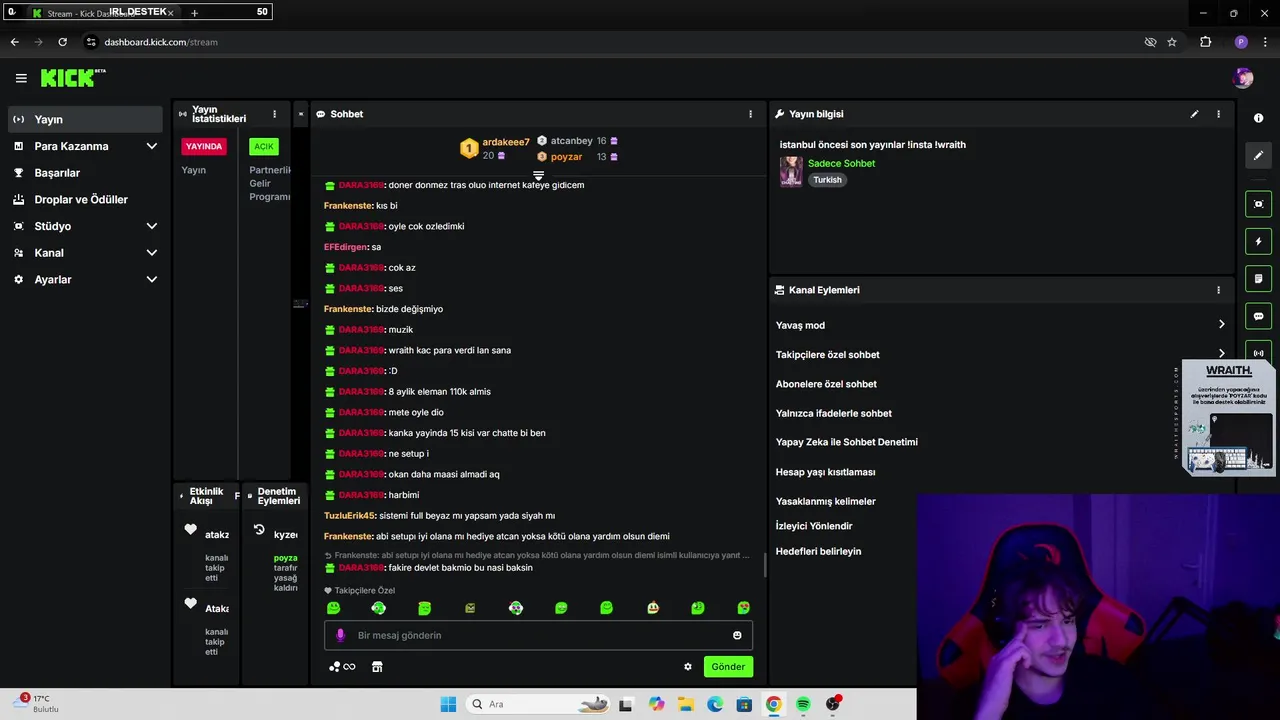Toggle the stream preview widget icon
The image size is (1280, 720).
(x=1258, y=204)
